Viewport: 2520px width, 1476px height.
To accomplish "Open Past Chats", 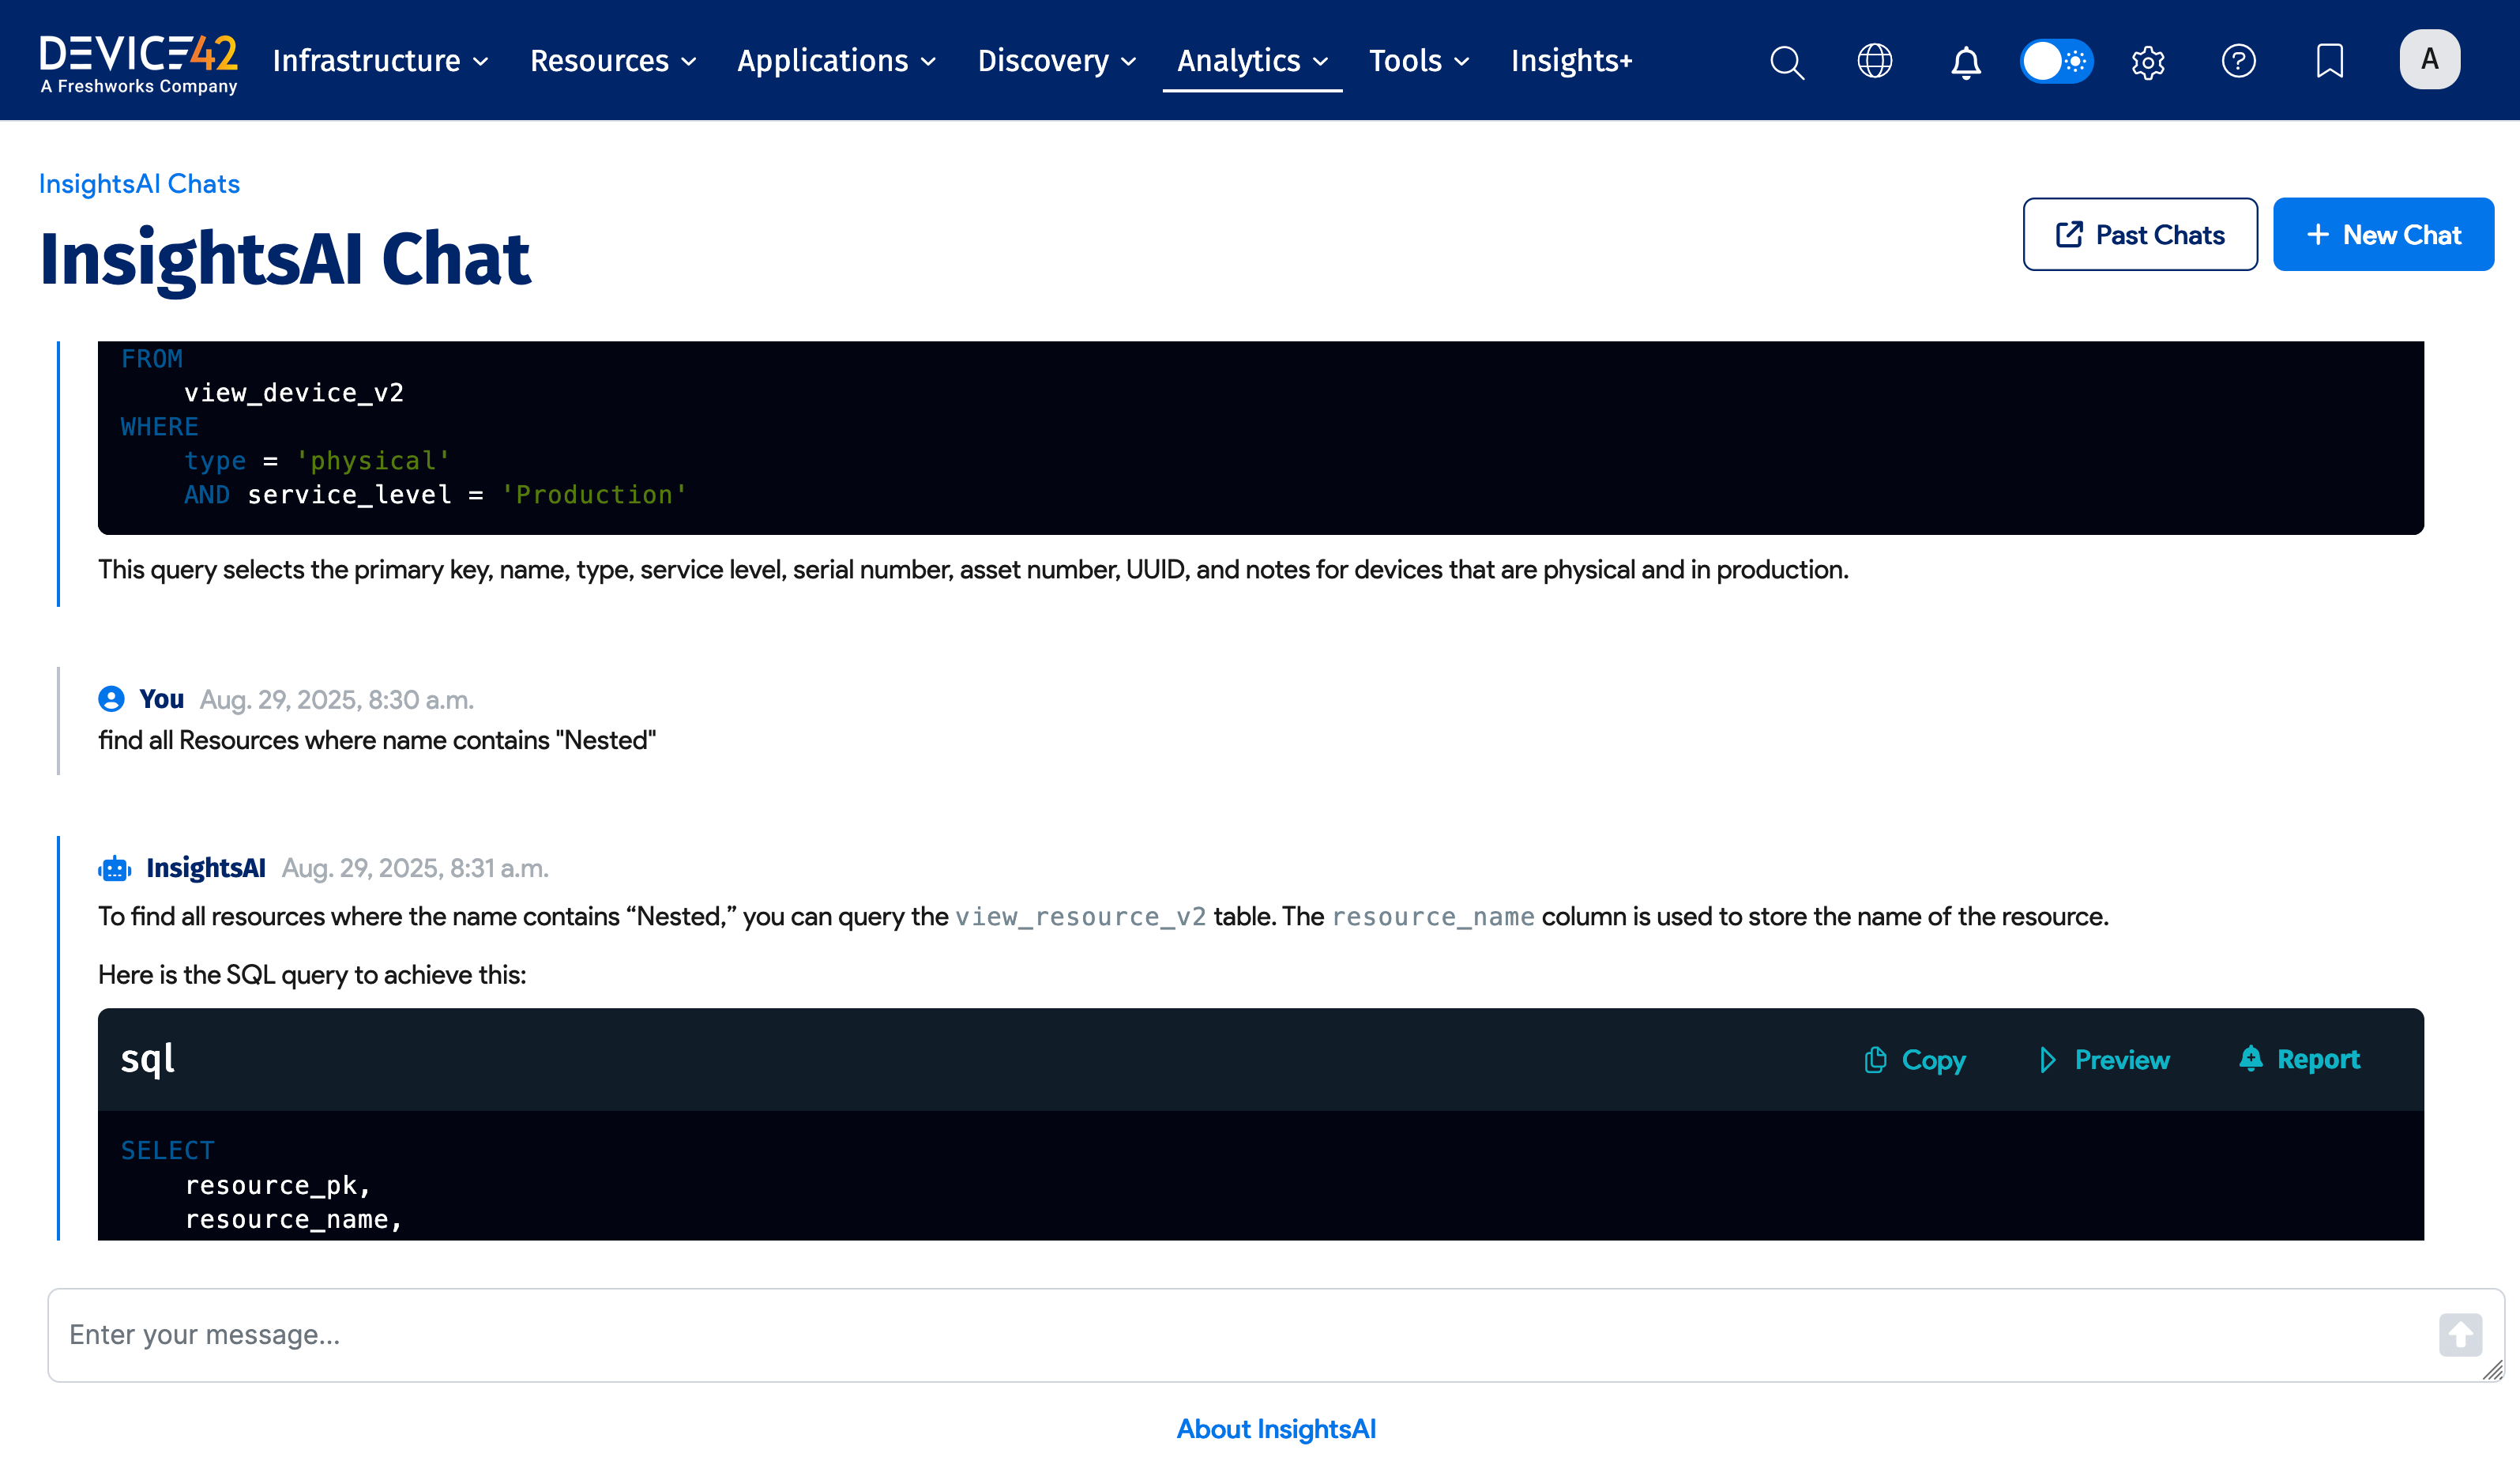I will [x=2139, y=235].
